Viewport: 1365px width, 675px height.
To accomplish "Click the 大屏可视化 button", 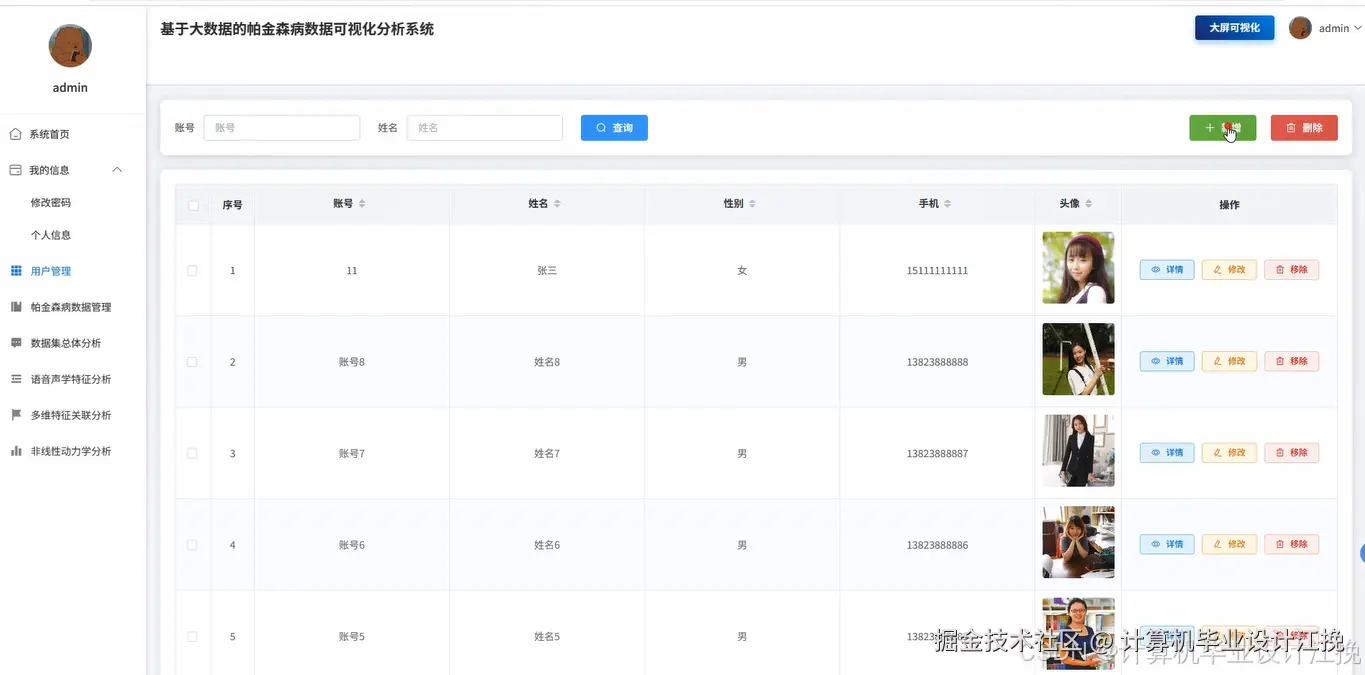I will pos(1234,28).
